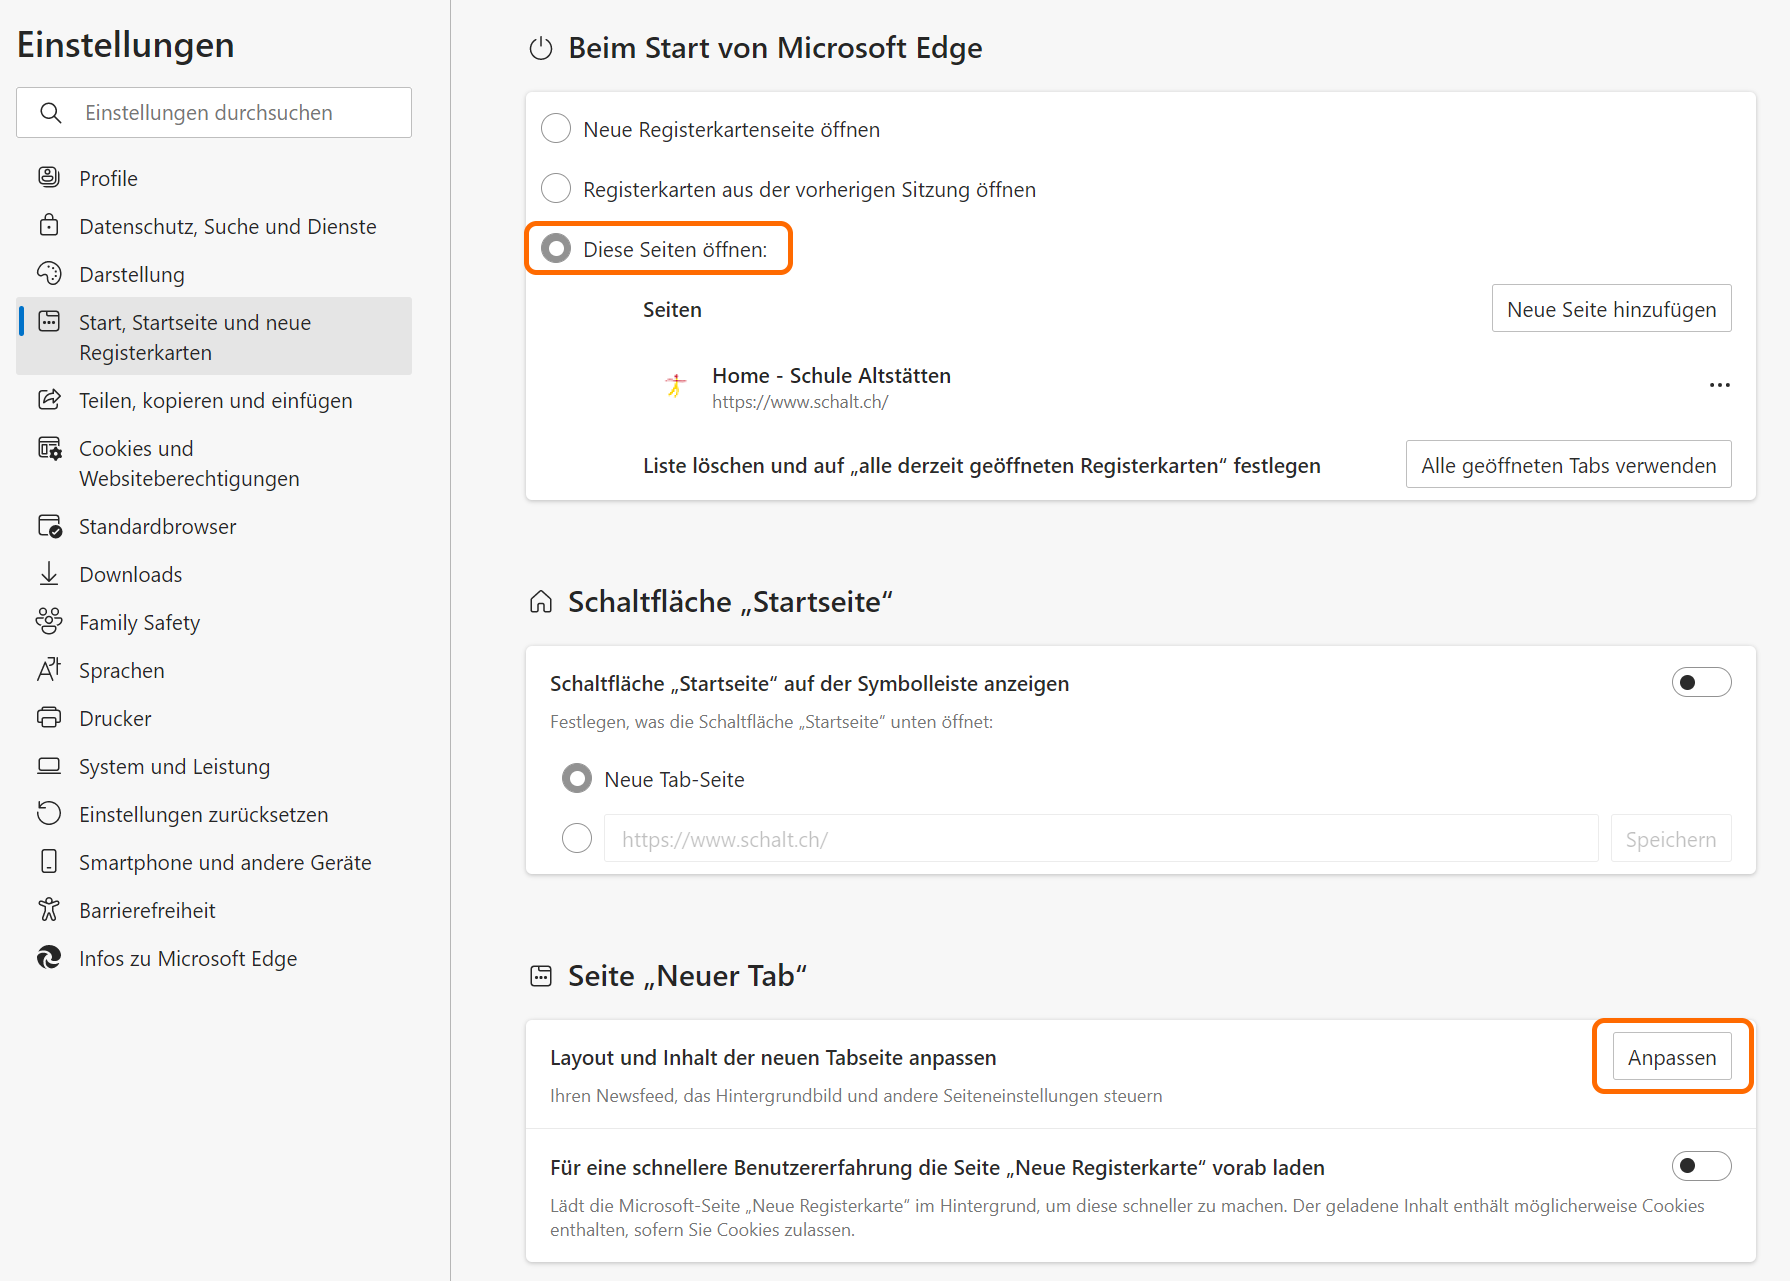1790x1281 pixels.
Task: Open more options for Schule Altstätten page
Action: point(1719,386)
